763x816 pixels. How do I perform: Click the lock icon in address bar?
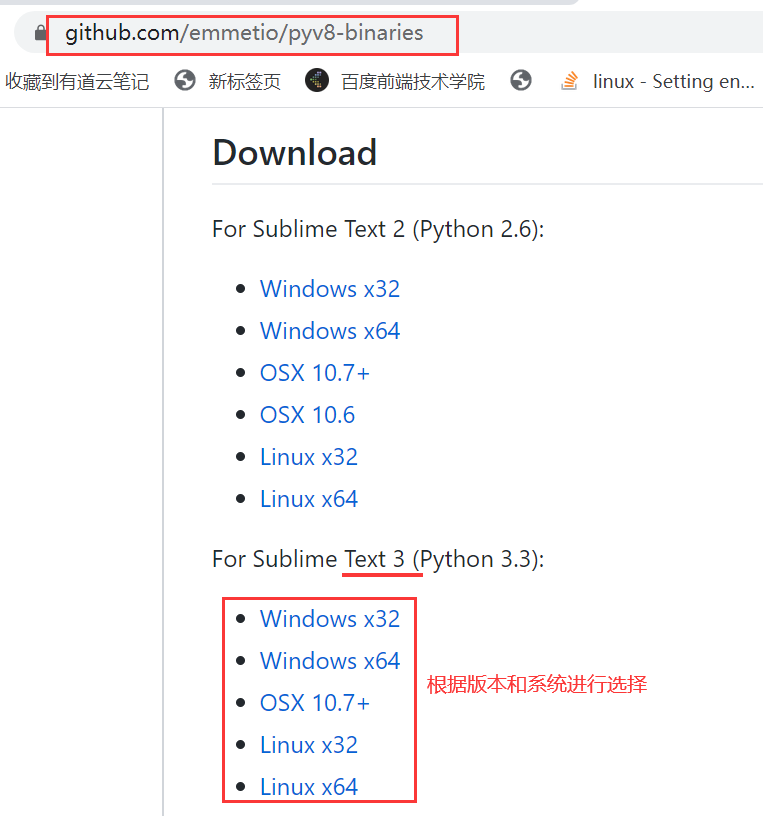41,34
